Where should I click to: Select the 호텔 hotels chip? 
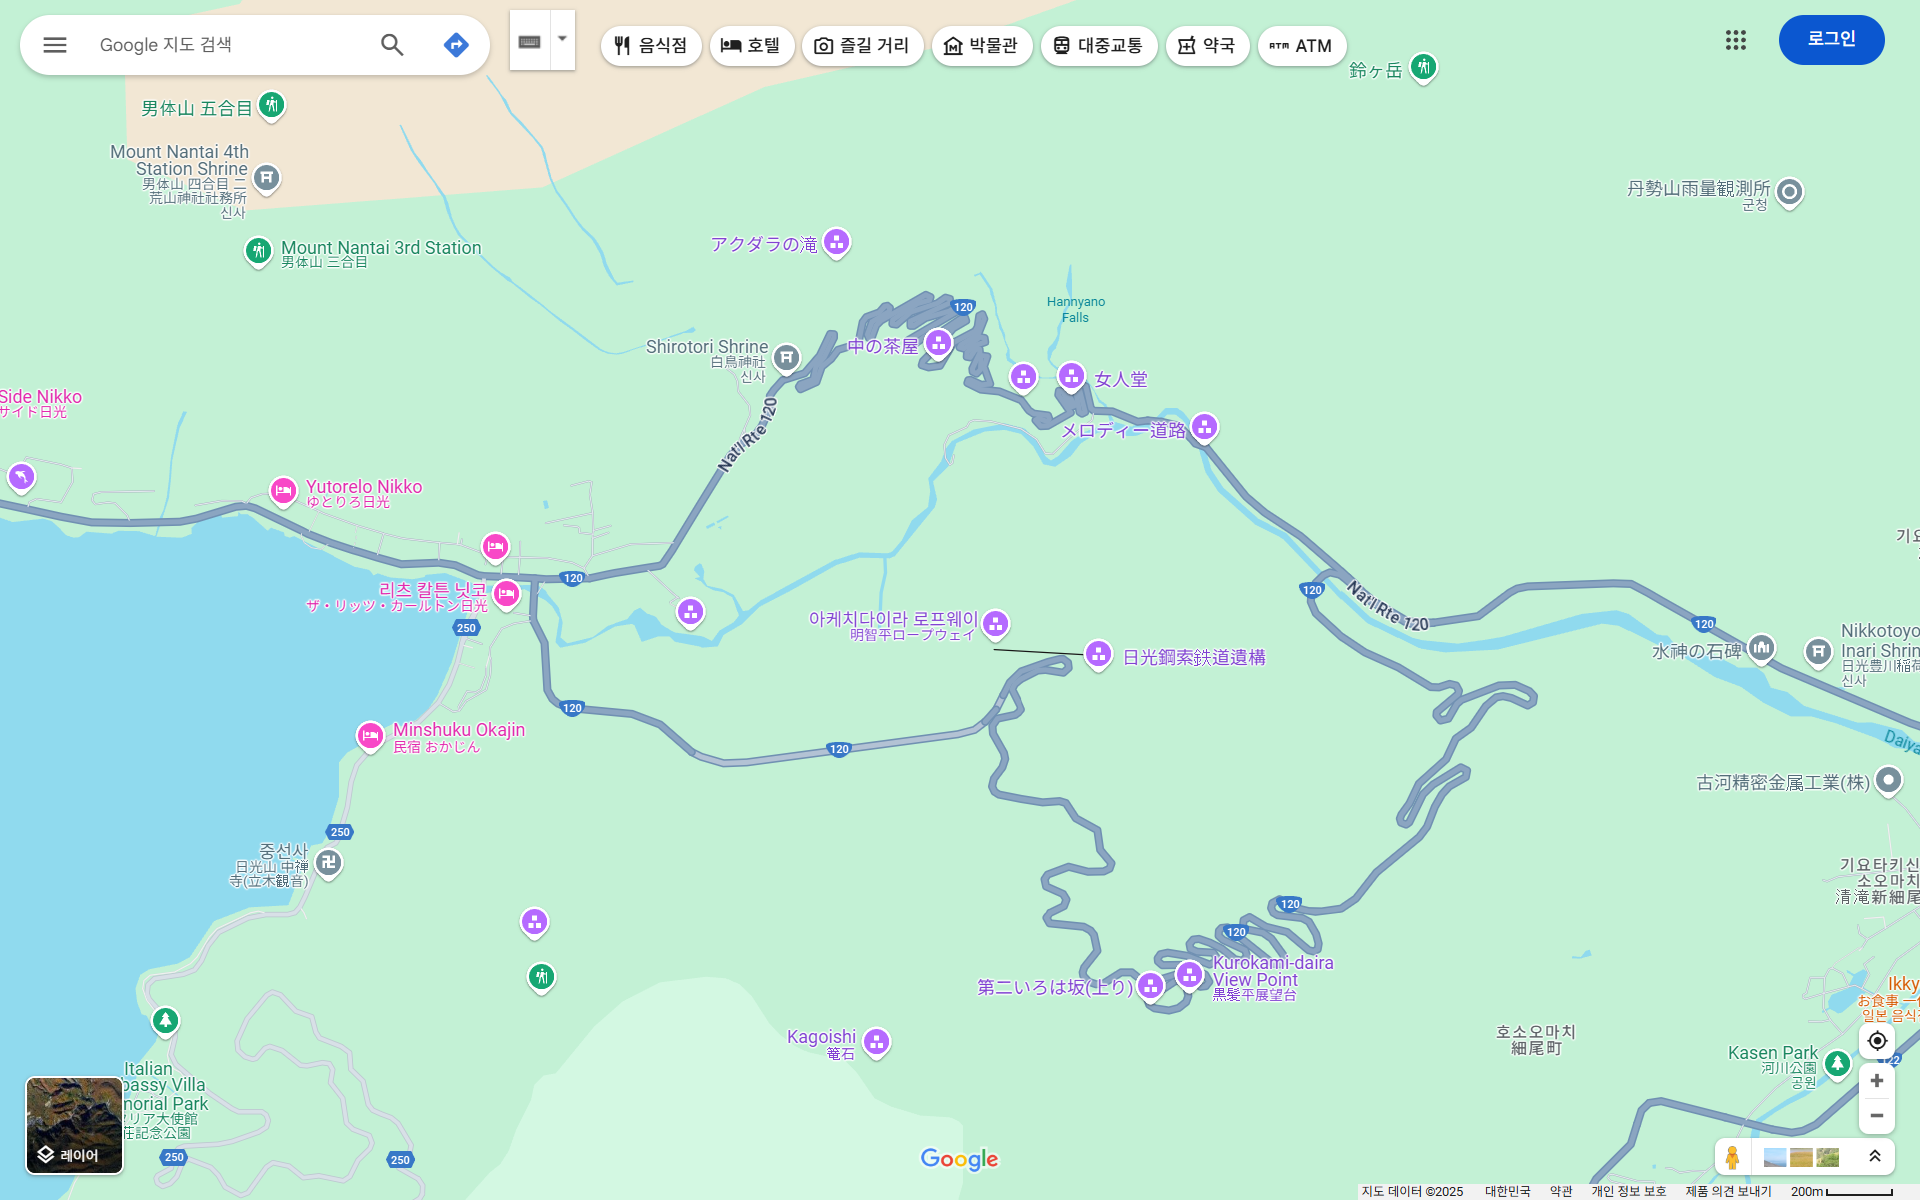point(752,46)
